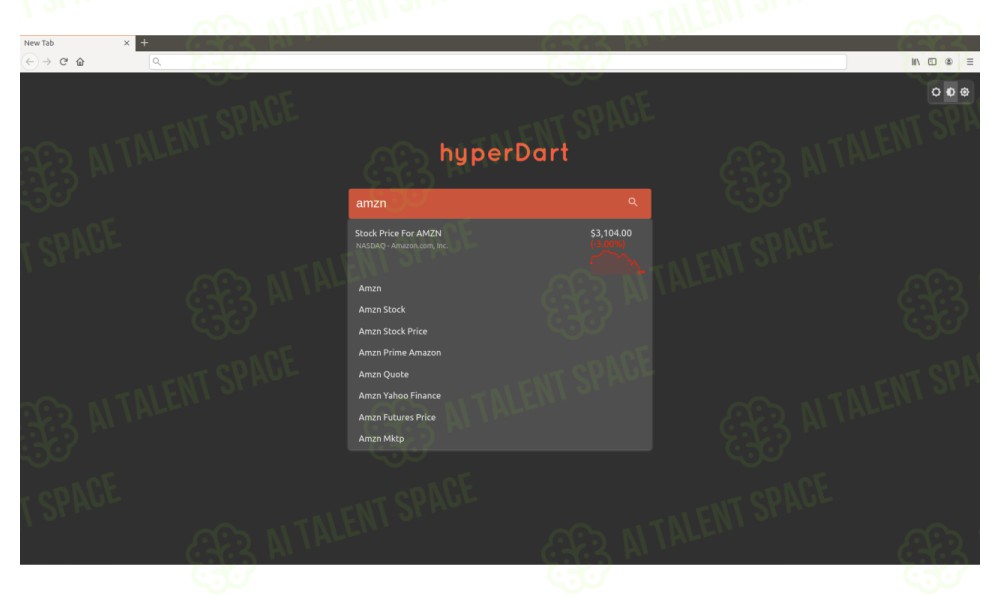The width and height of the screenshot is (1000, 600).
Task: Open the browser hamburger menu
Action: coord(969,62)
